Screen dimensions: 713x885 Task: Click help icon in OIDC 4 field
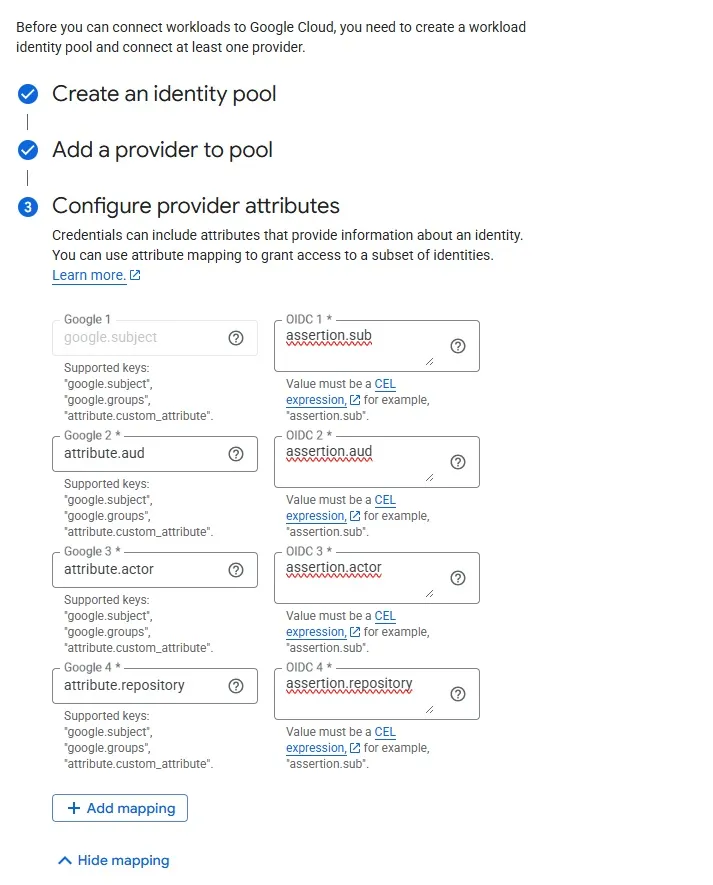pyautogui.click(x=458, y=694)
